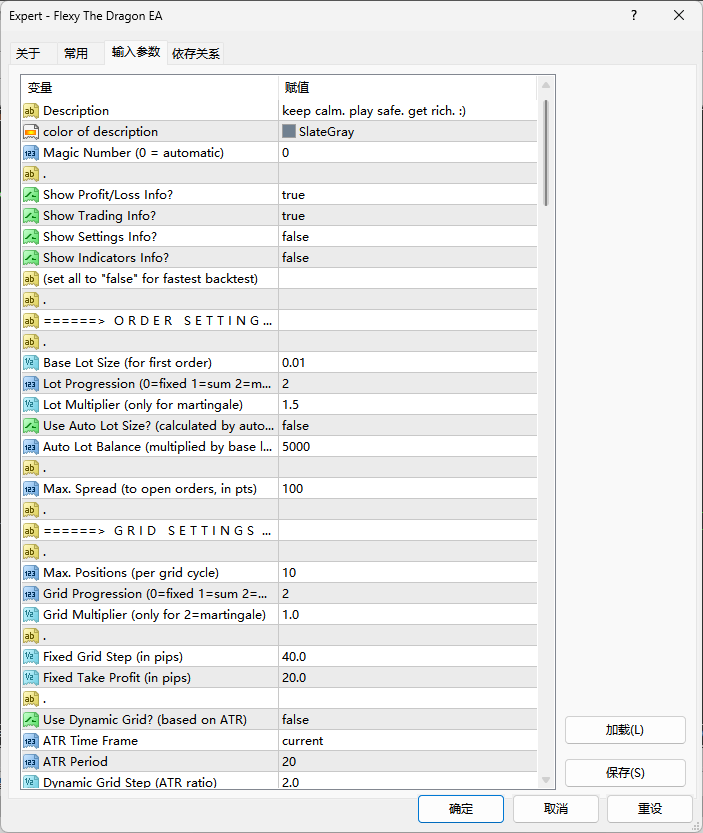The image size is (703, 833).
Task: Switch to the 常用 tab
Action: pos(75,54)
